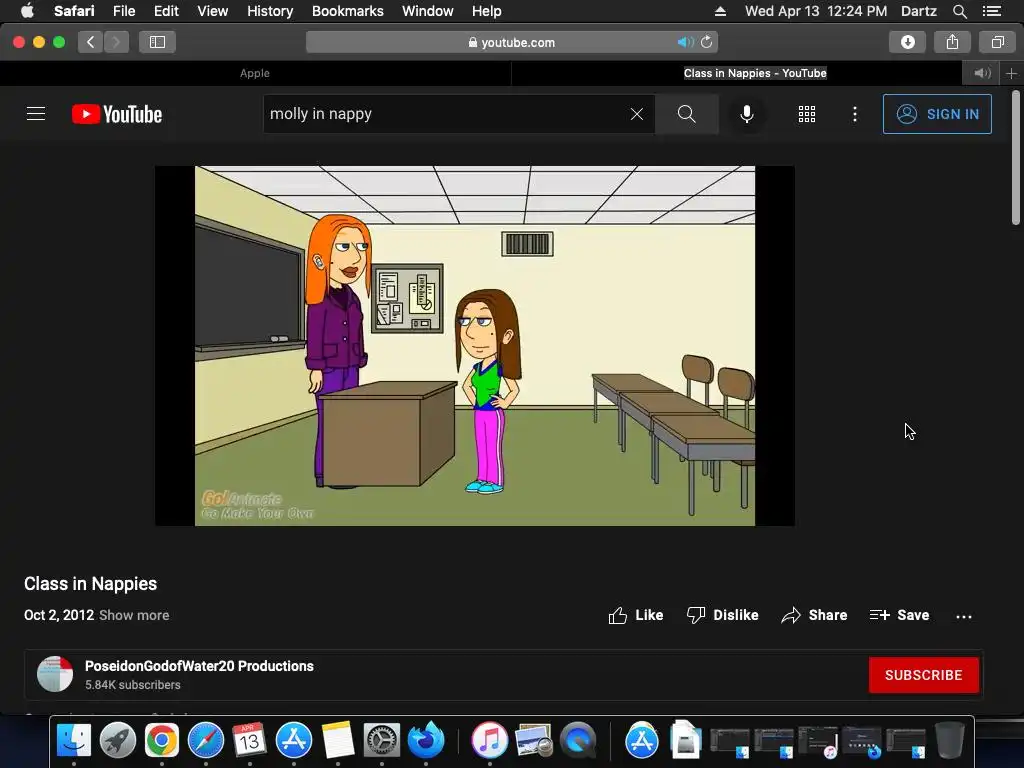Click the eject icon in the menu bar

pyautogui.click(x=720, y=11)
